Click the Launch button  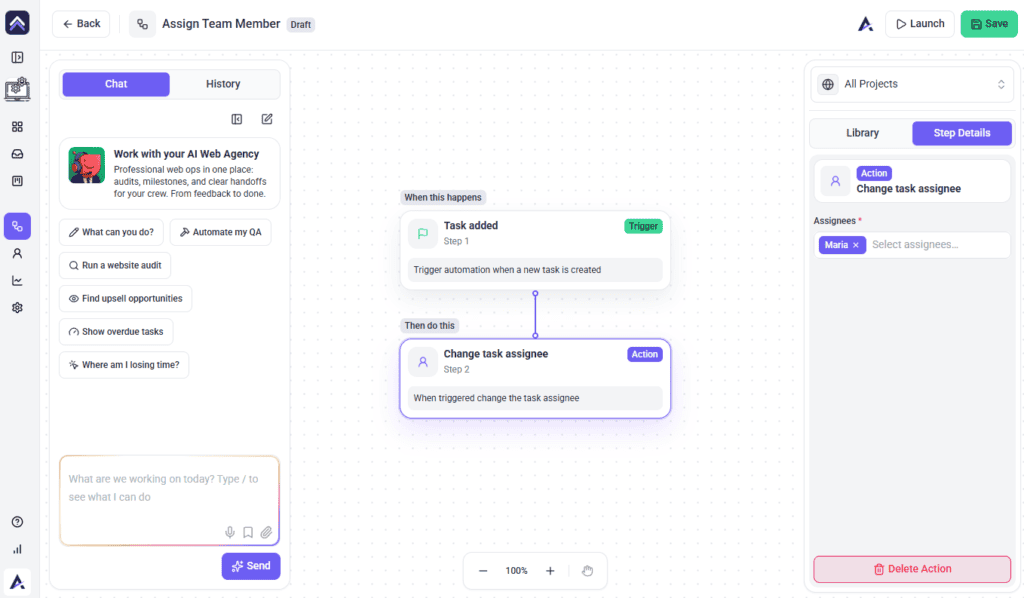pyautogui.click(x=920, y=24)
